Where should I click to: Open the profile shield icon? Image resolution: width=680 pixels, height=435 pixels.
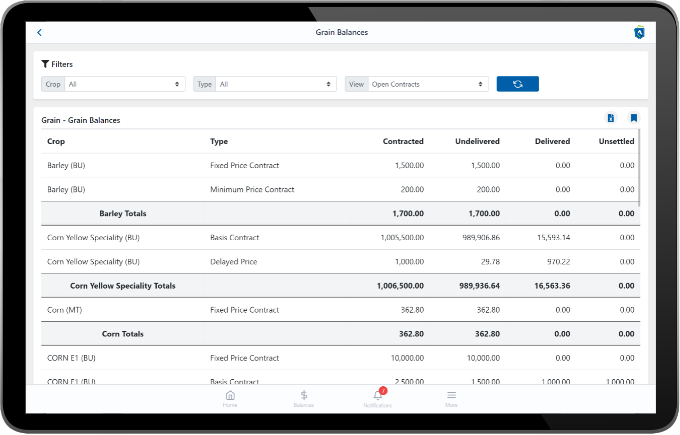pos(638,33)
